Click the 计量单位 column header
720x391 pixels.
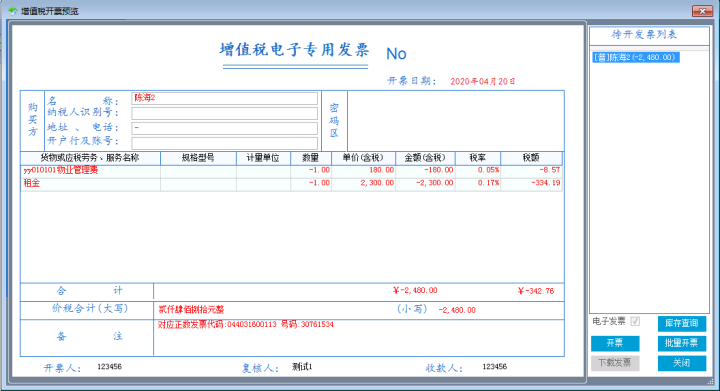[x=263, y=158]
